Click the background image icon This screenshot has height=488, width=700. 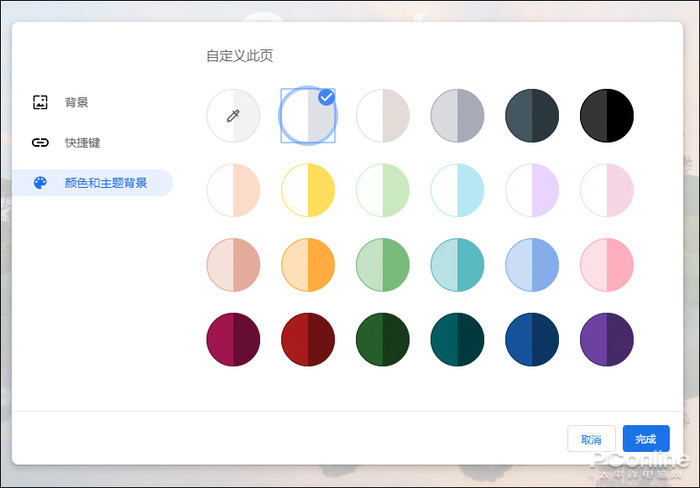40,102
